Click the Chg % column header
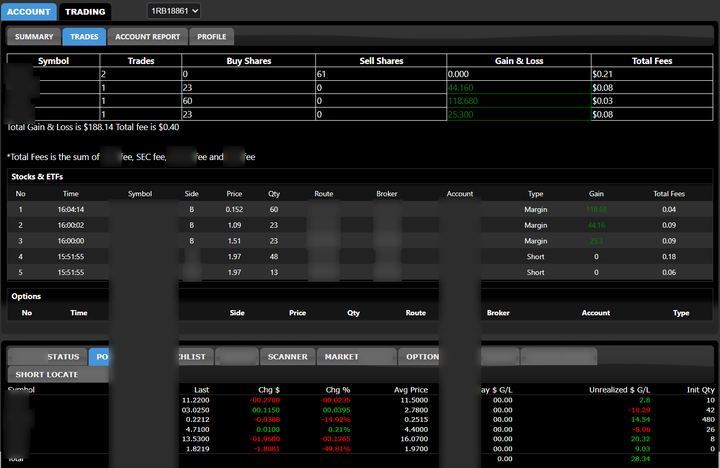 coord(338,389)
